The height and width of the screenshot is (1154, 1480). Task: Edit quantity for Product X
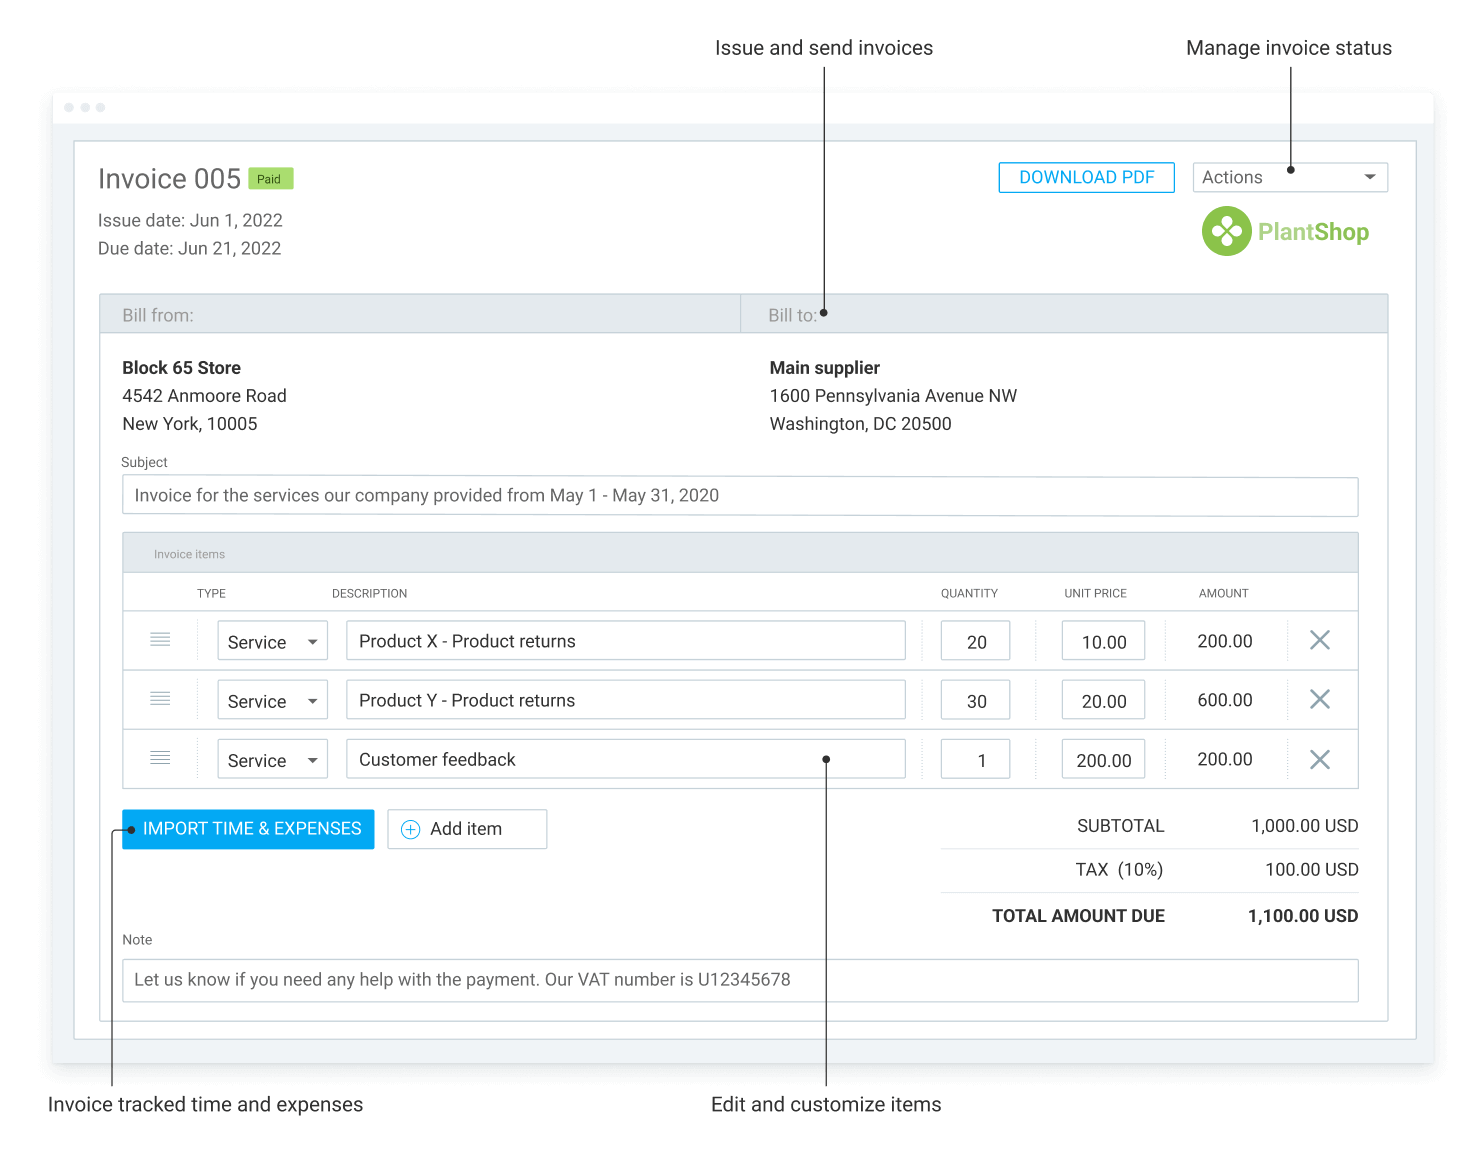975,640
